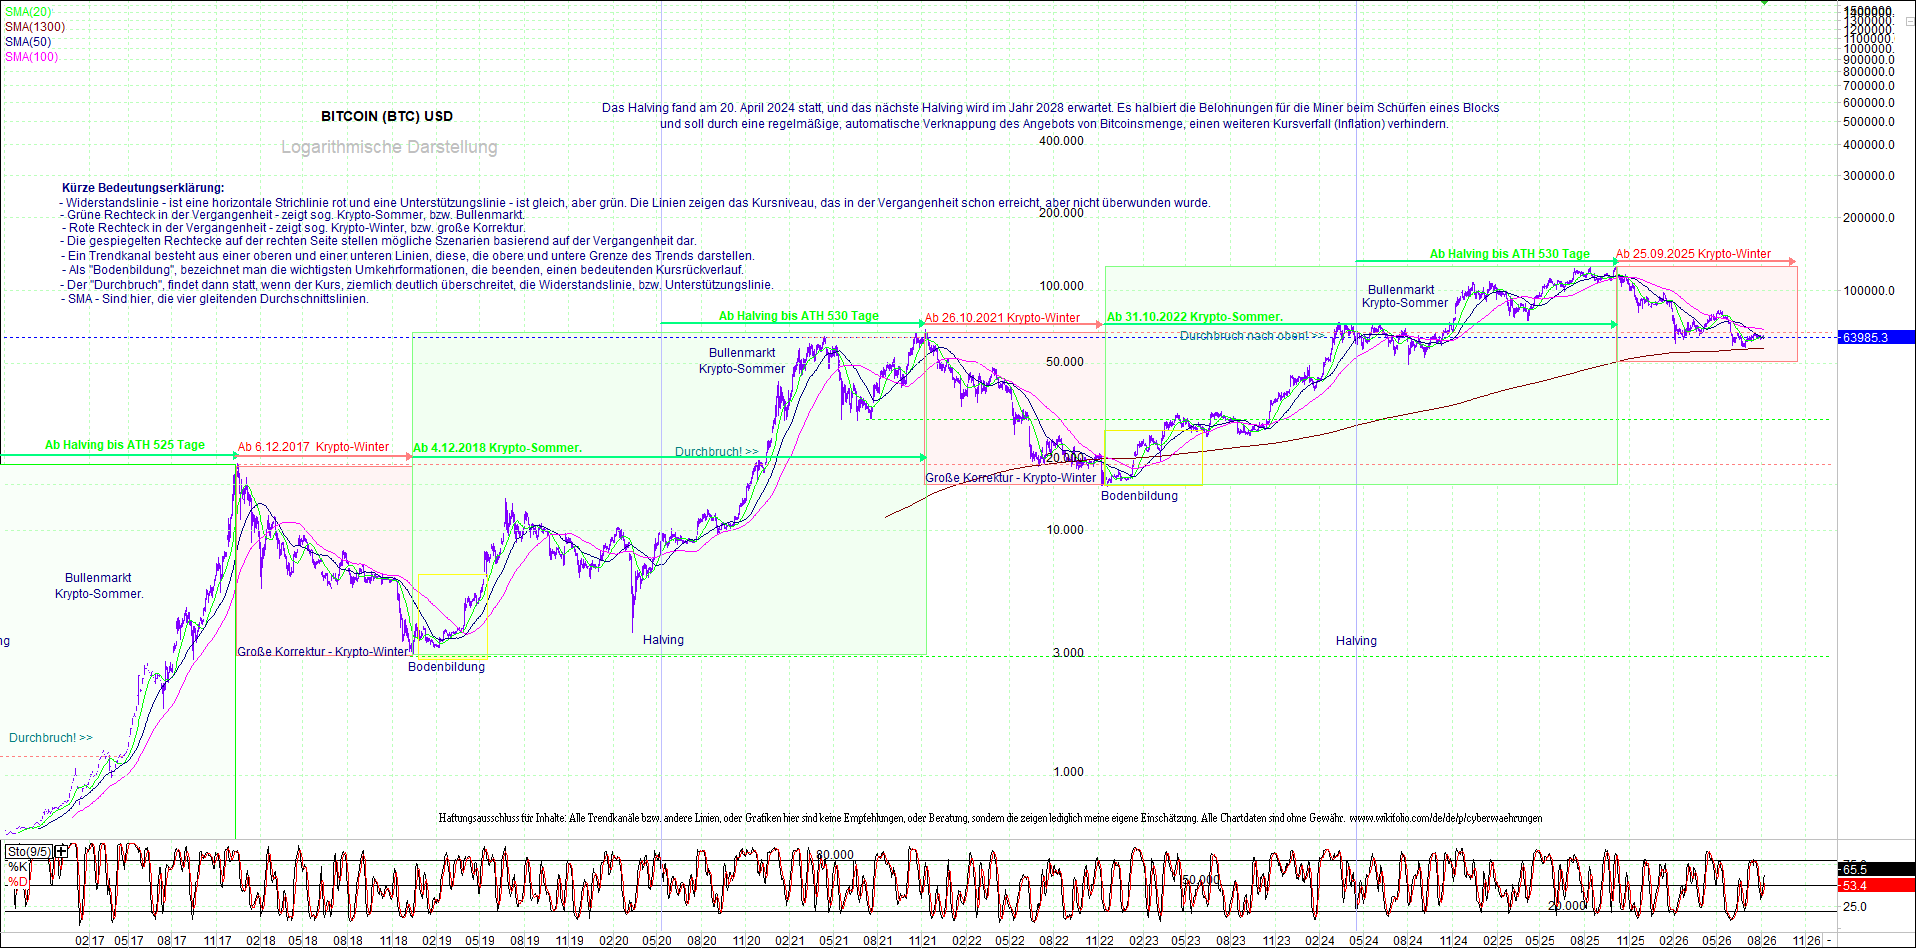1916x948 pixels.
Task: Click the 300000.0 price axis label
Action: 1870,176
